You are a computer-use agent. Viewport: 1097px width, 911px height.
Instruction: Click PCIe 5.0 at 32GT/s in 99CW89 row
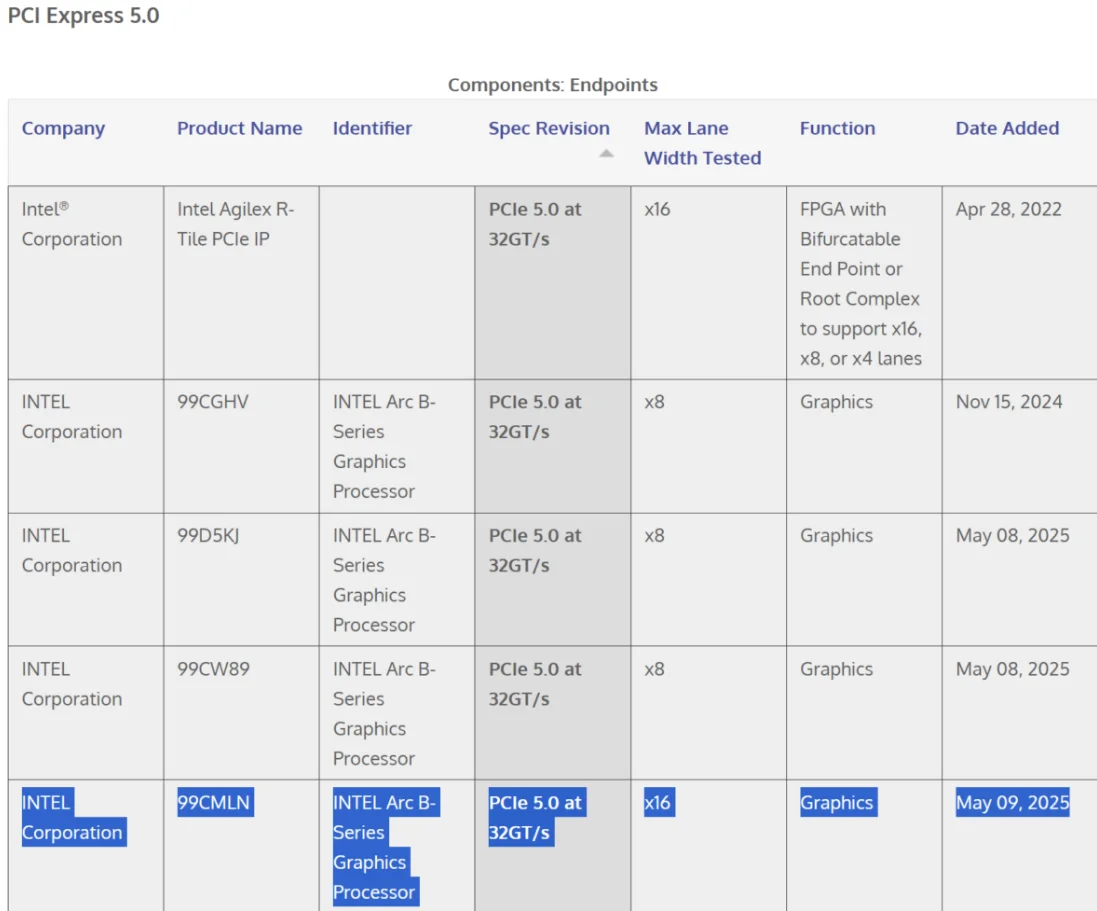point(535,684)
